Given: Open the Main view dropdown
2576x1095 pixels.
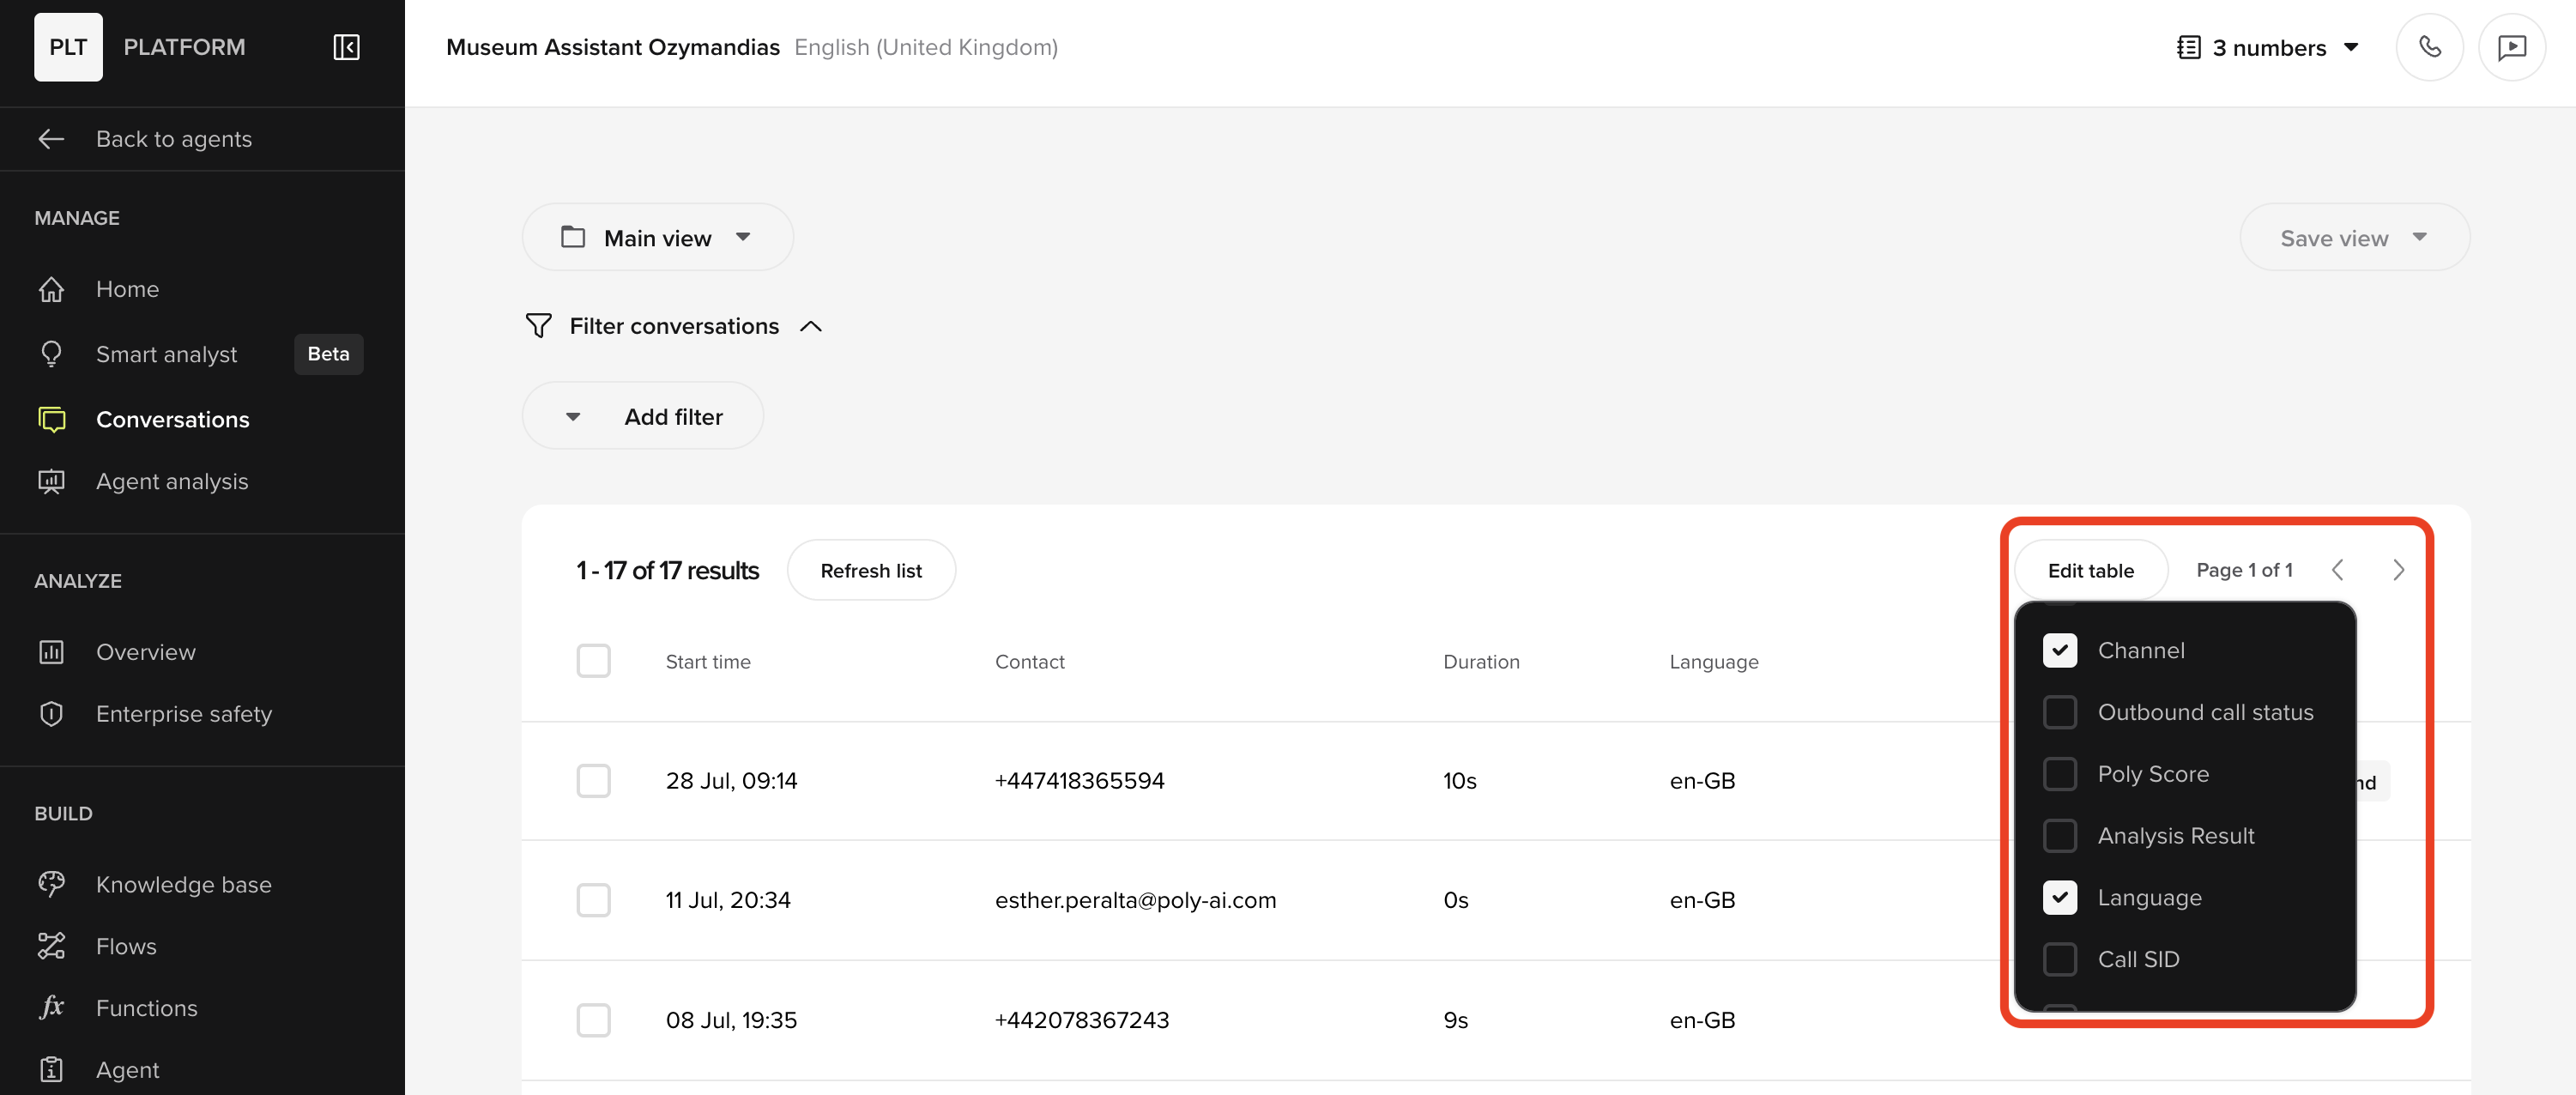Looking at the screenshot, I should [657, 238].
